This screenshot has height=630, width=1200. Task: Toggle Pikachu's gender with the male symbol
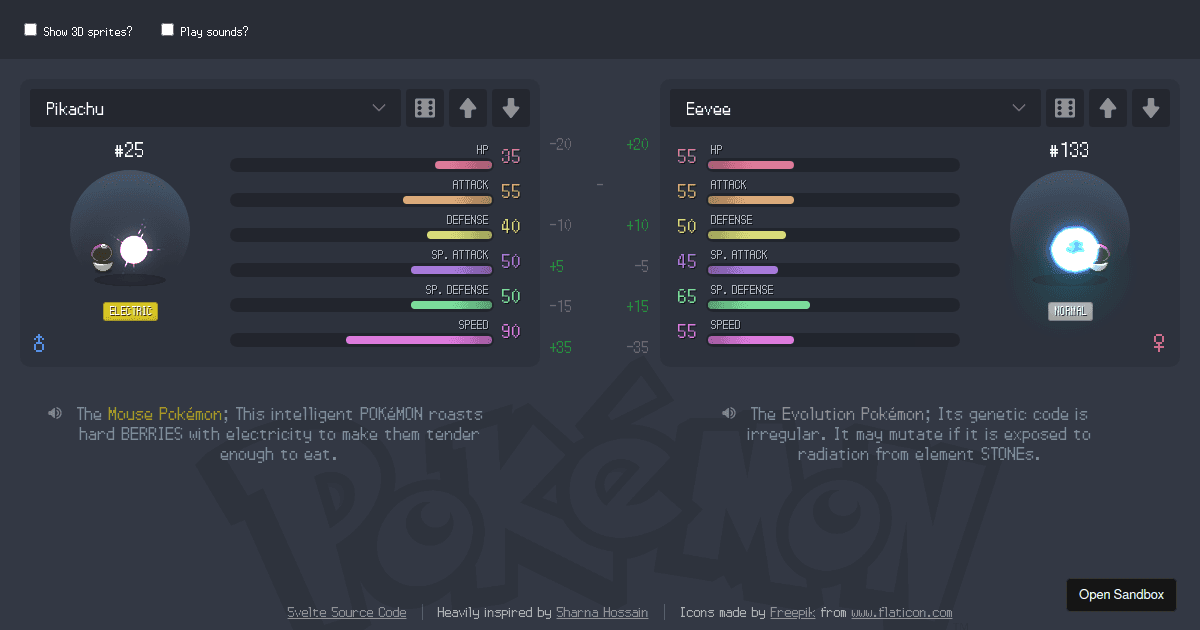click(x=38, y=343)
